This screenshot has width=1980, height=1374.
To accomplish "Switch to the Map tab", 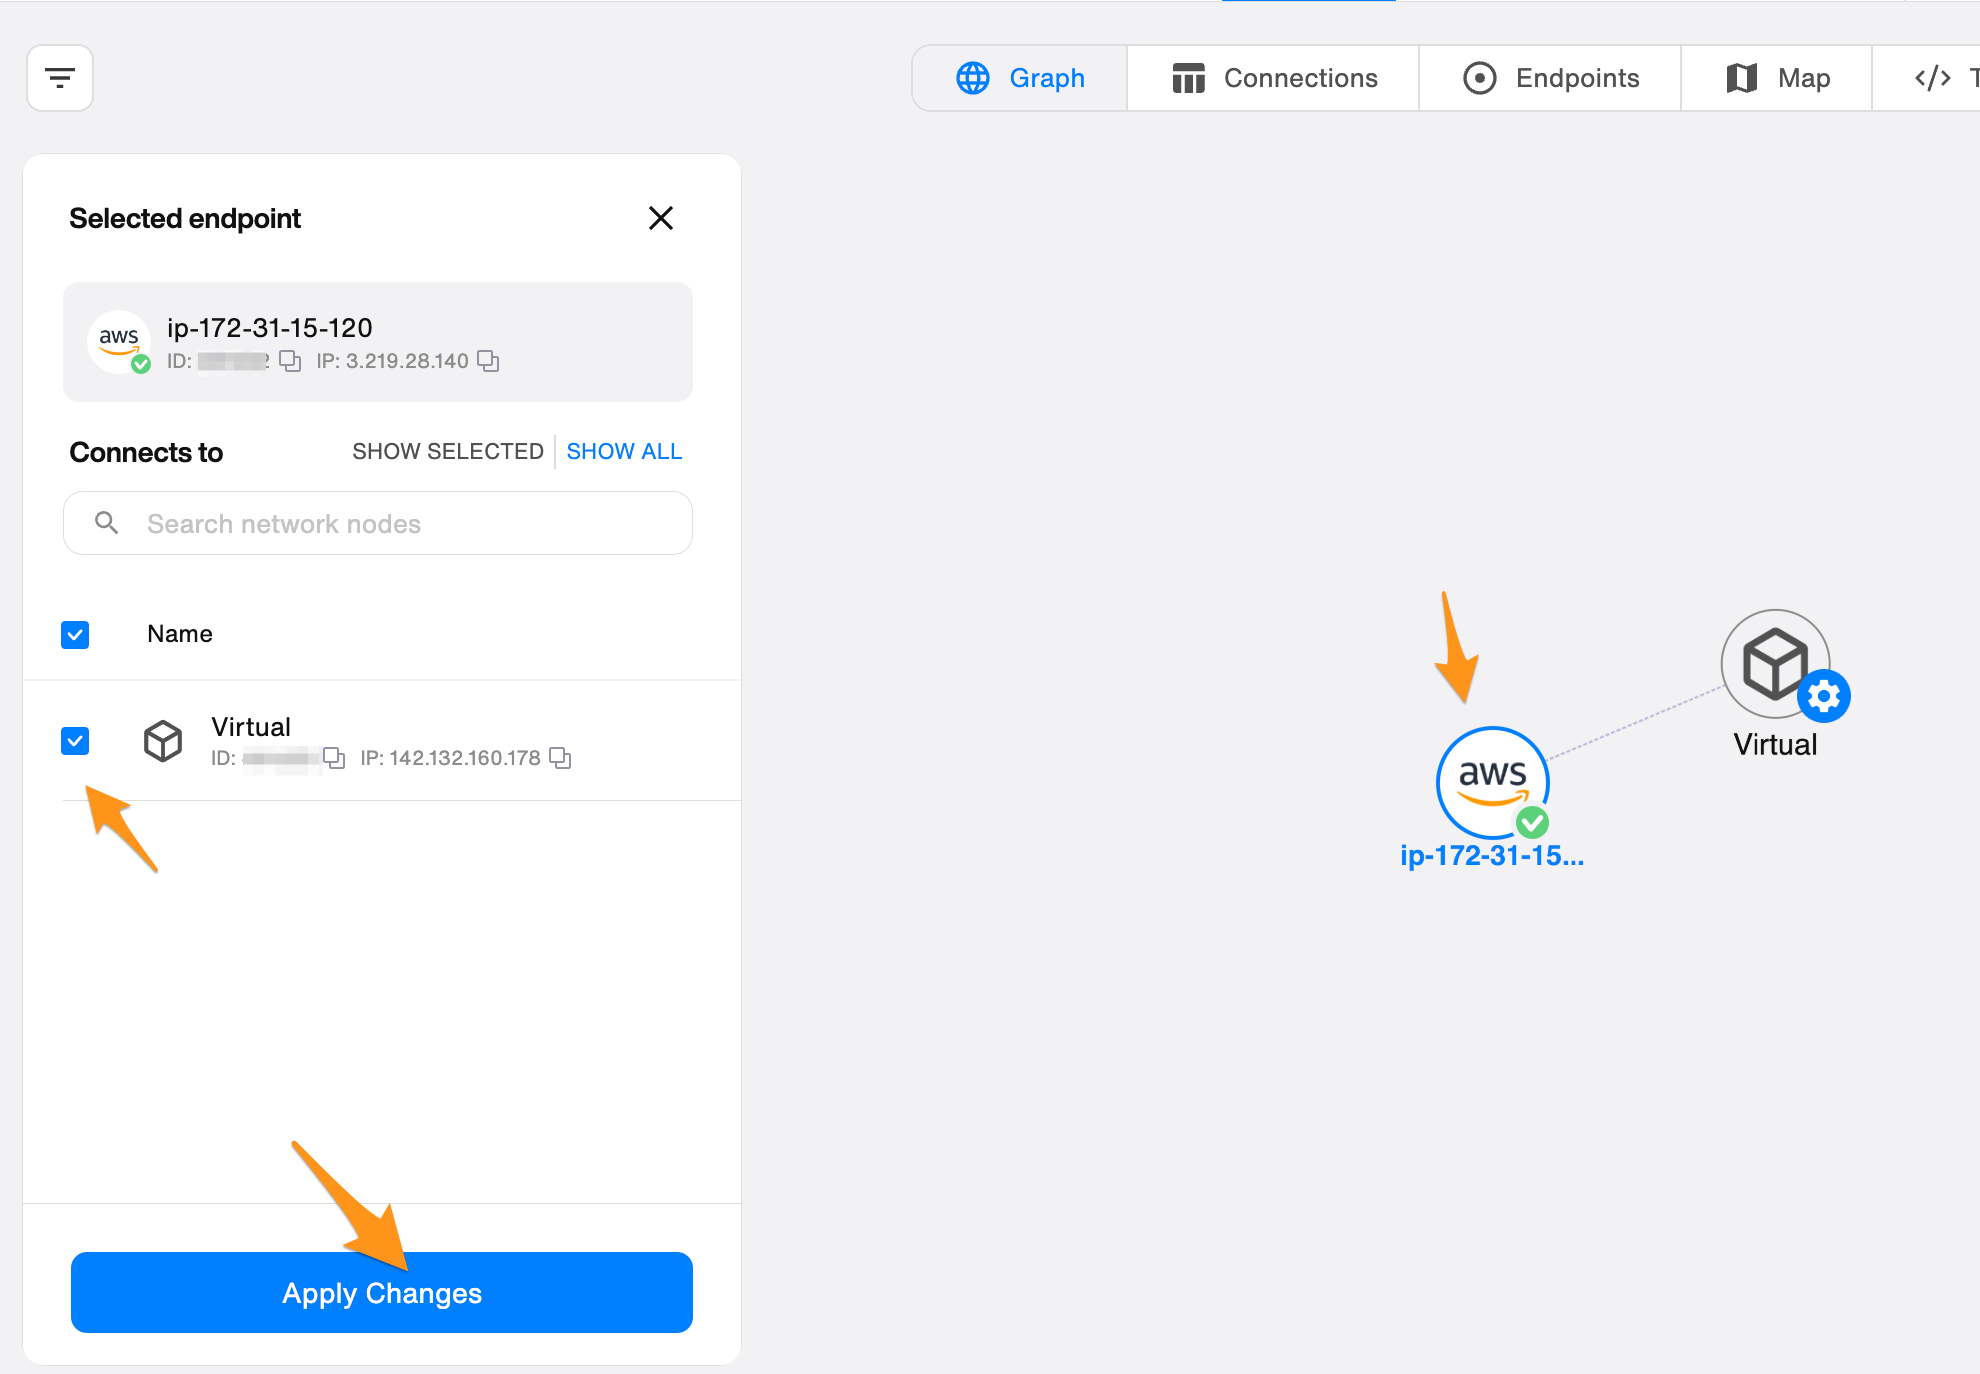I will [x=1778, y=78].
